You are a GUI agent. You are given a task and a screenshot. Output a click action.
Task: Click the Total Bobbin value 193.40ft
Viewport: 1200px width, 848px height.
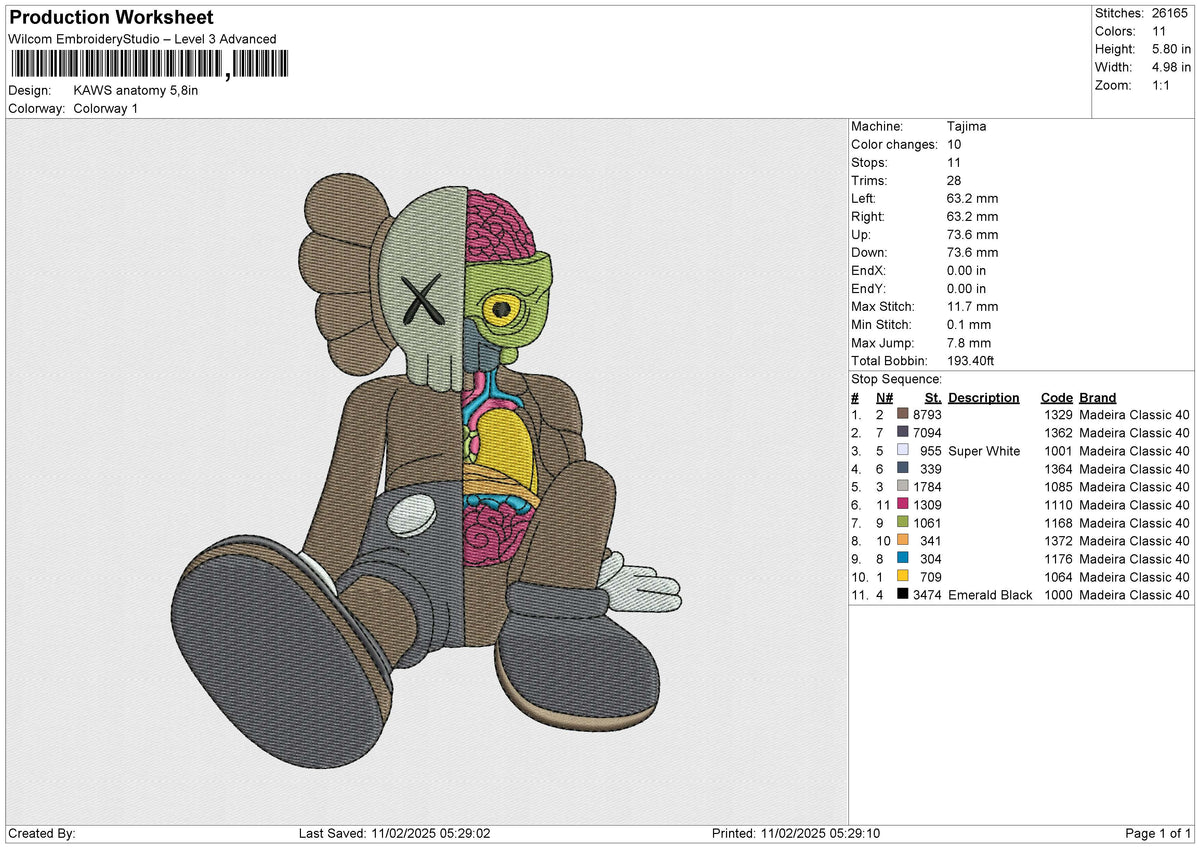(971, 360)
